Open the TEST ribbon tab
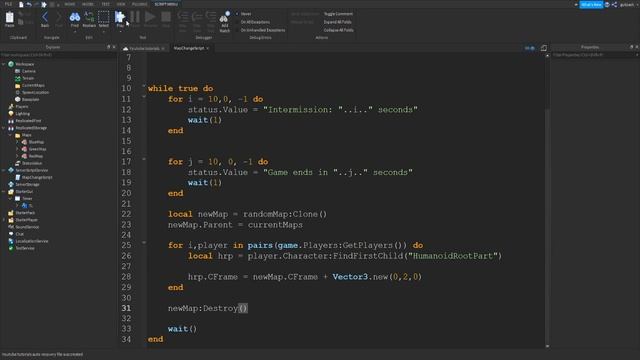 [x=105, y=4]
